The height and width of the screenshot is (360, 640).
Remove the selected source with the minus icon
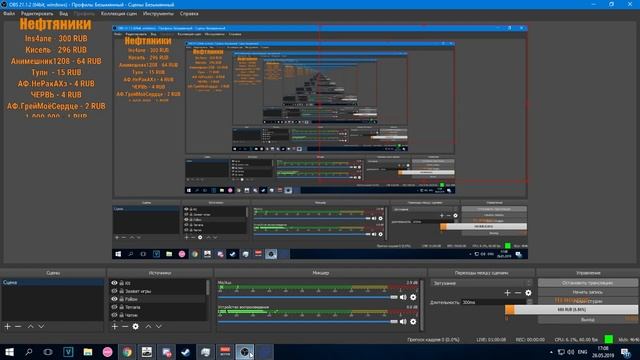tap(125, 327)
